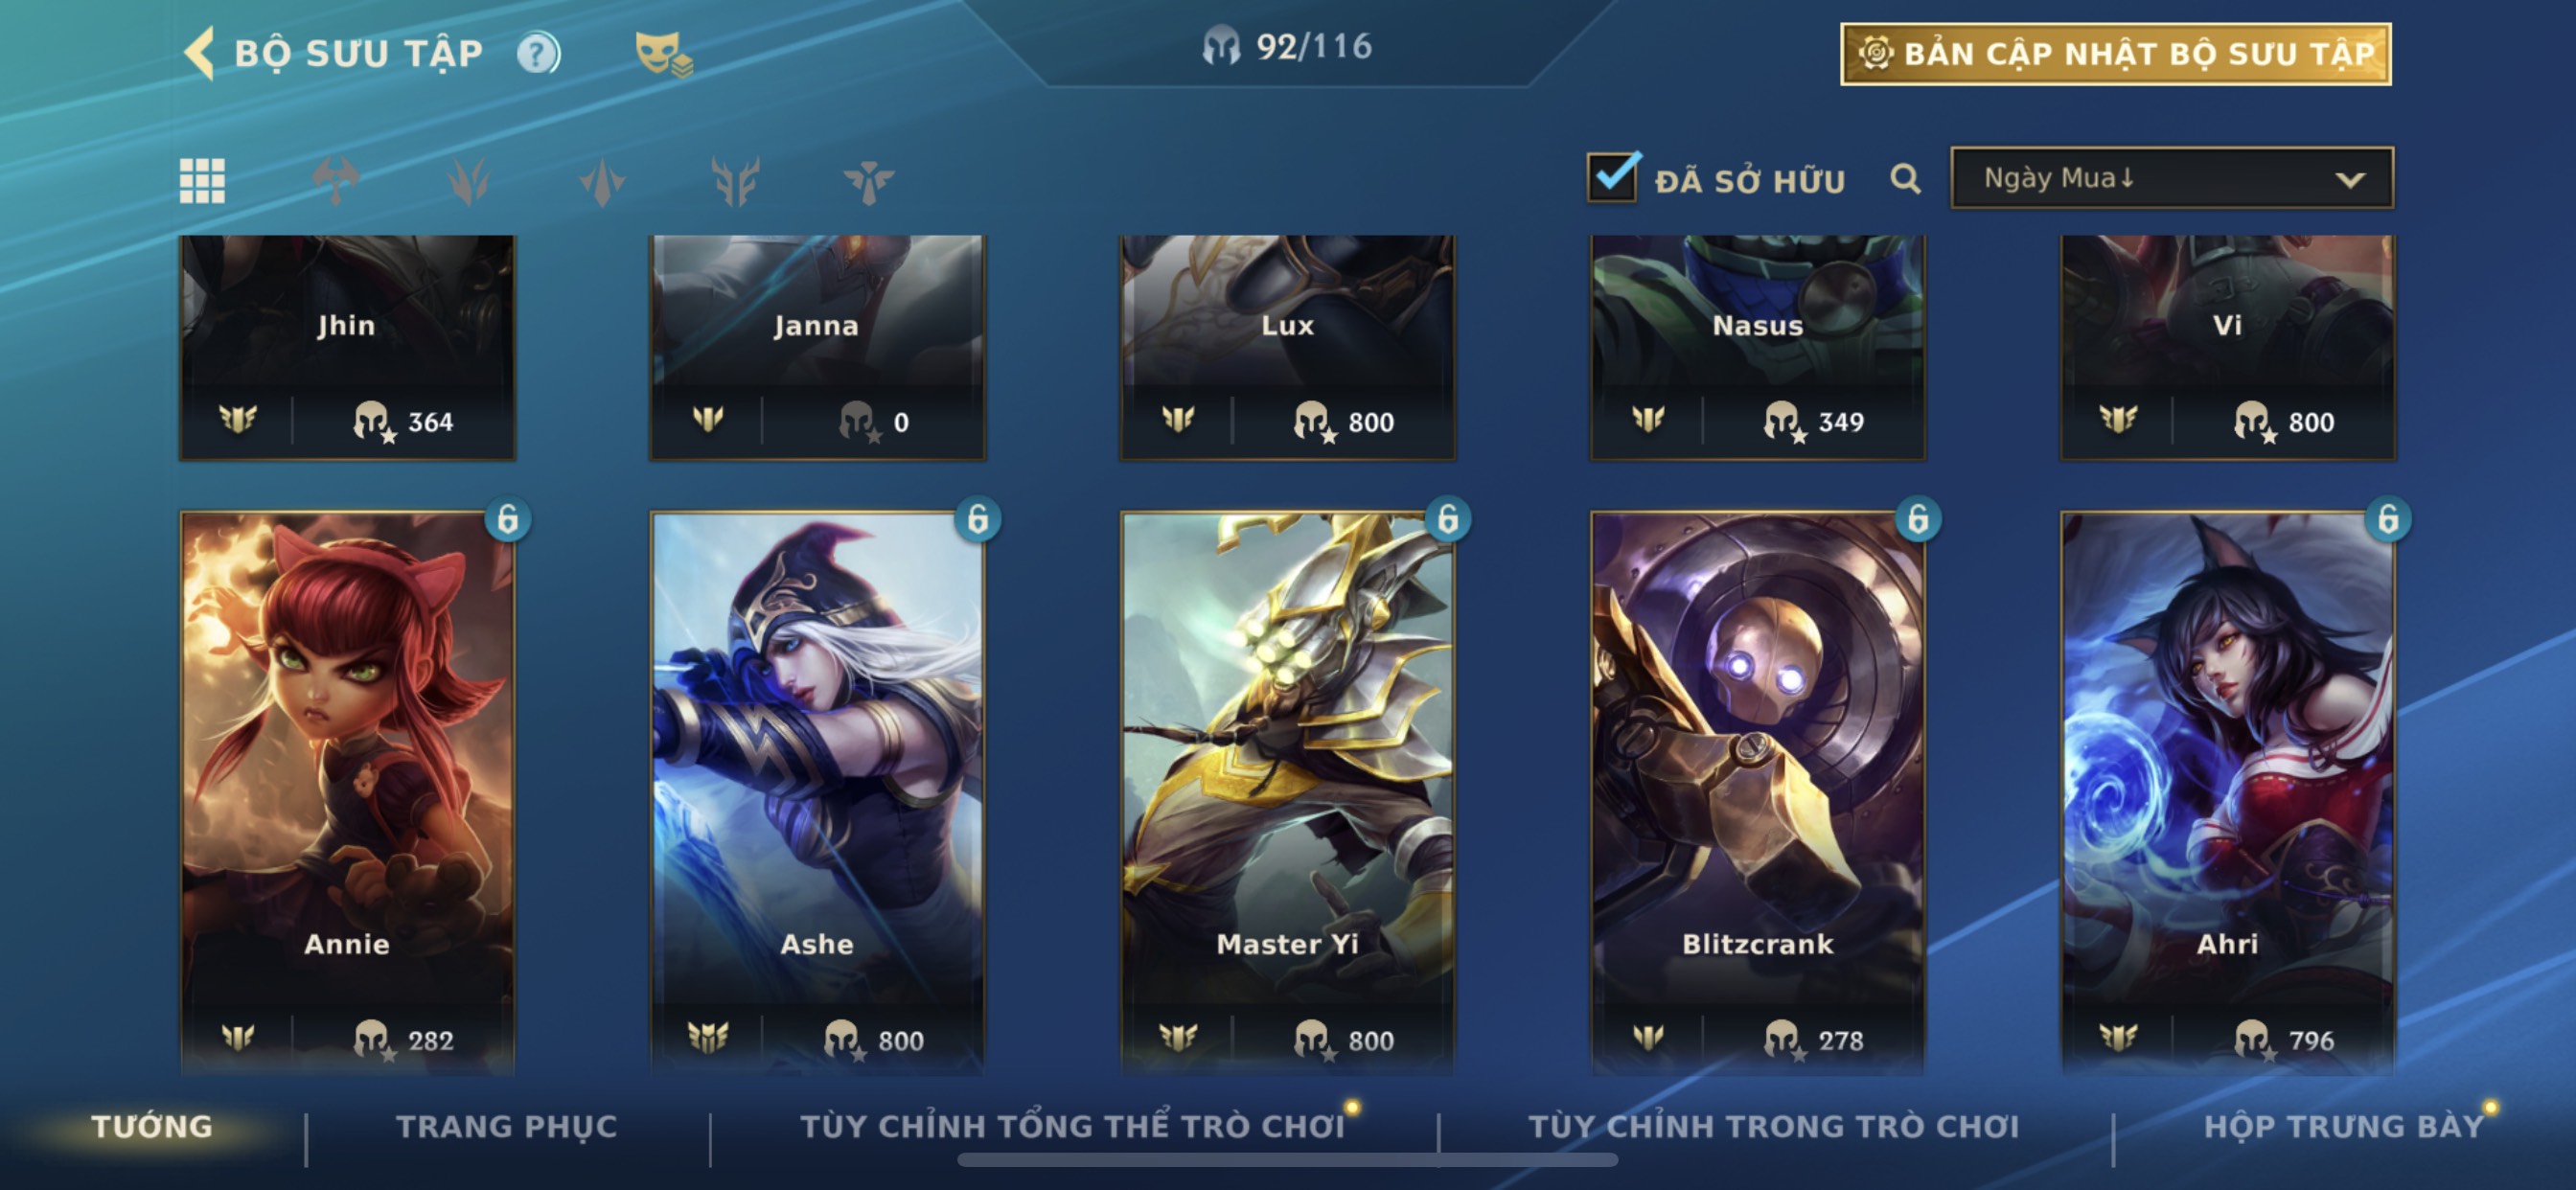This screenshot has height=1190, width=2576.
Task: Open the mask and coins icon
Action: (x=664, y=54)
